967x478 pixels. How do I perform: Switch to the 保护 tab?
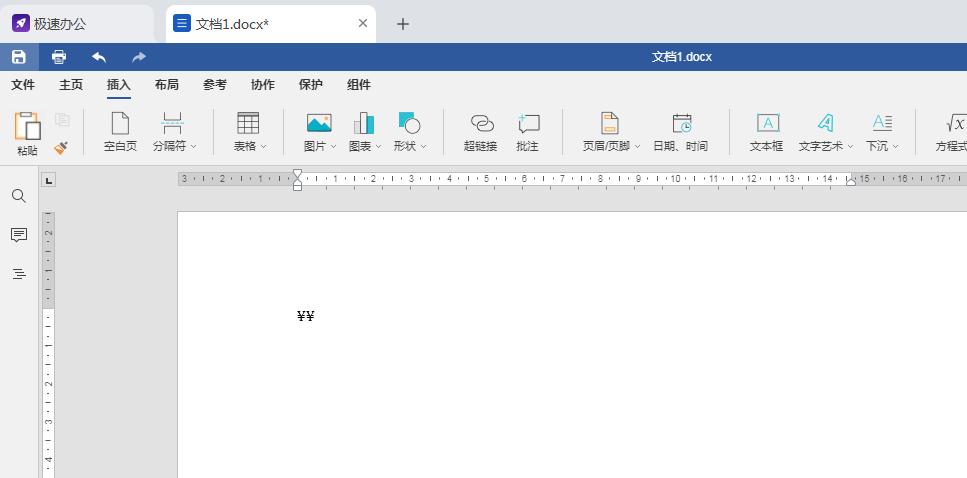coord(311,85)
